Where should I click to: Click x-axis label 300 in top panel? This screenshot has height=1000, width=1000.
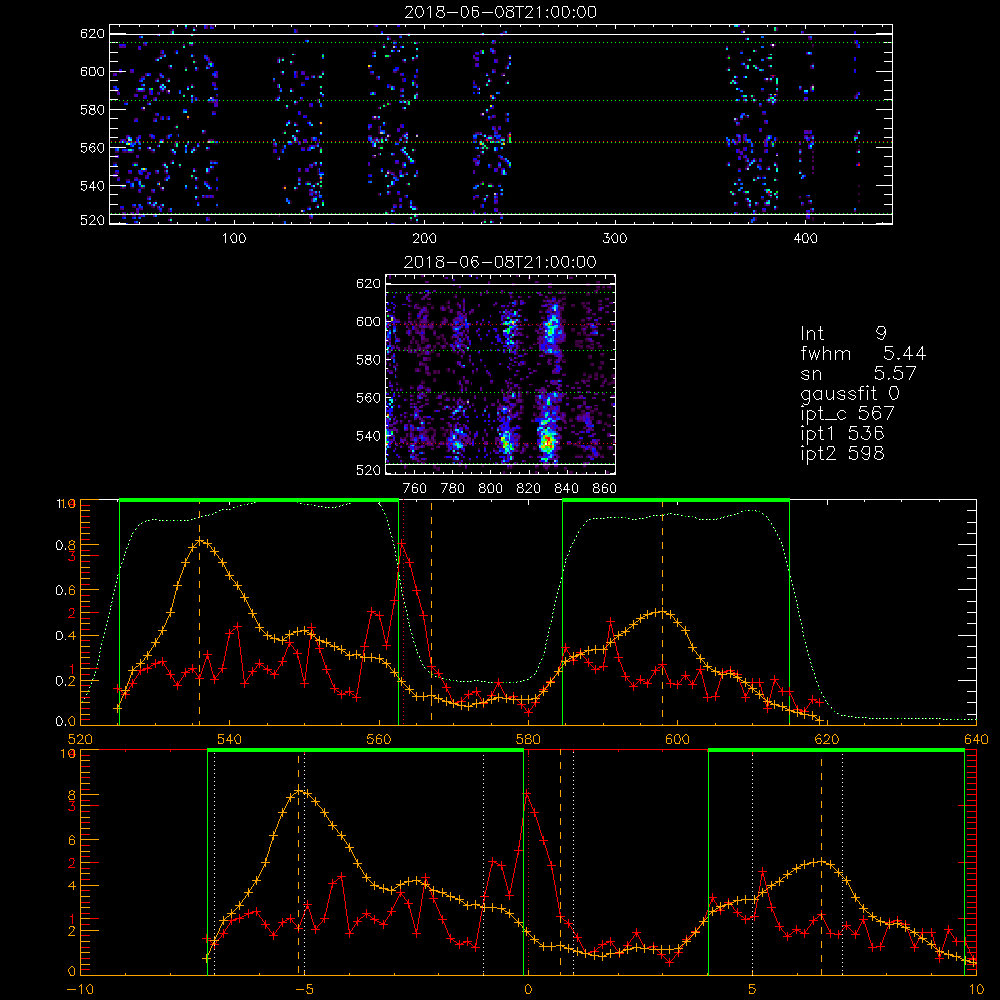[x=615, y=239]
